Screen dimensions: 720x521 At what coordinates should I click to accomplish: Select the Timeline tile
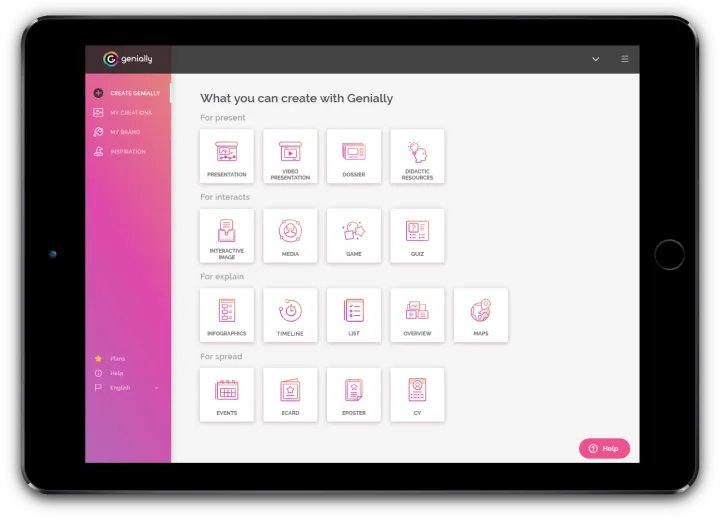point(290,315)
